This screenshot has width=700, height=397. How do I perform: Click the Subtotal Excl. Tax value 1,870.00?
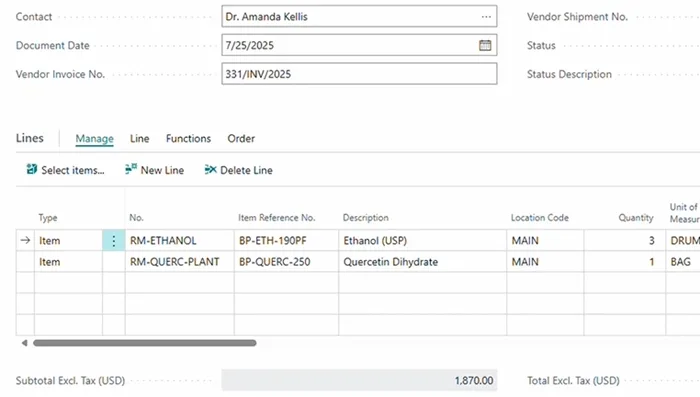tap(474, 380)
